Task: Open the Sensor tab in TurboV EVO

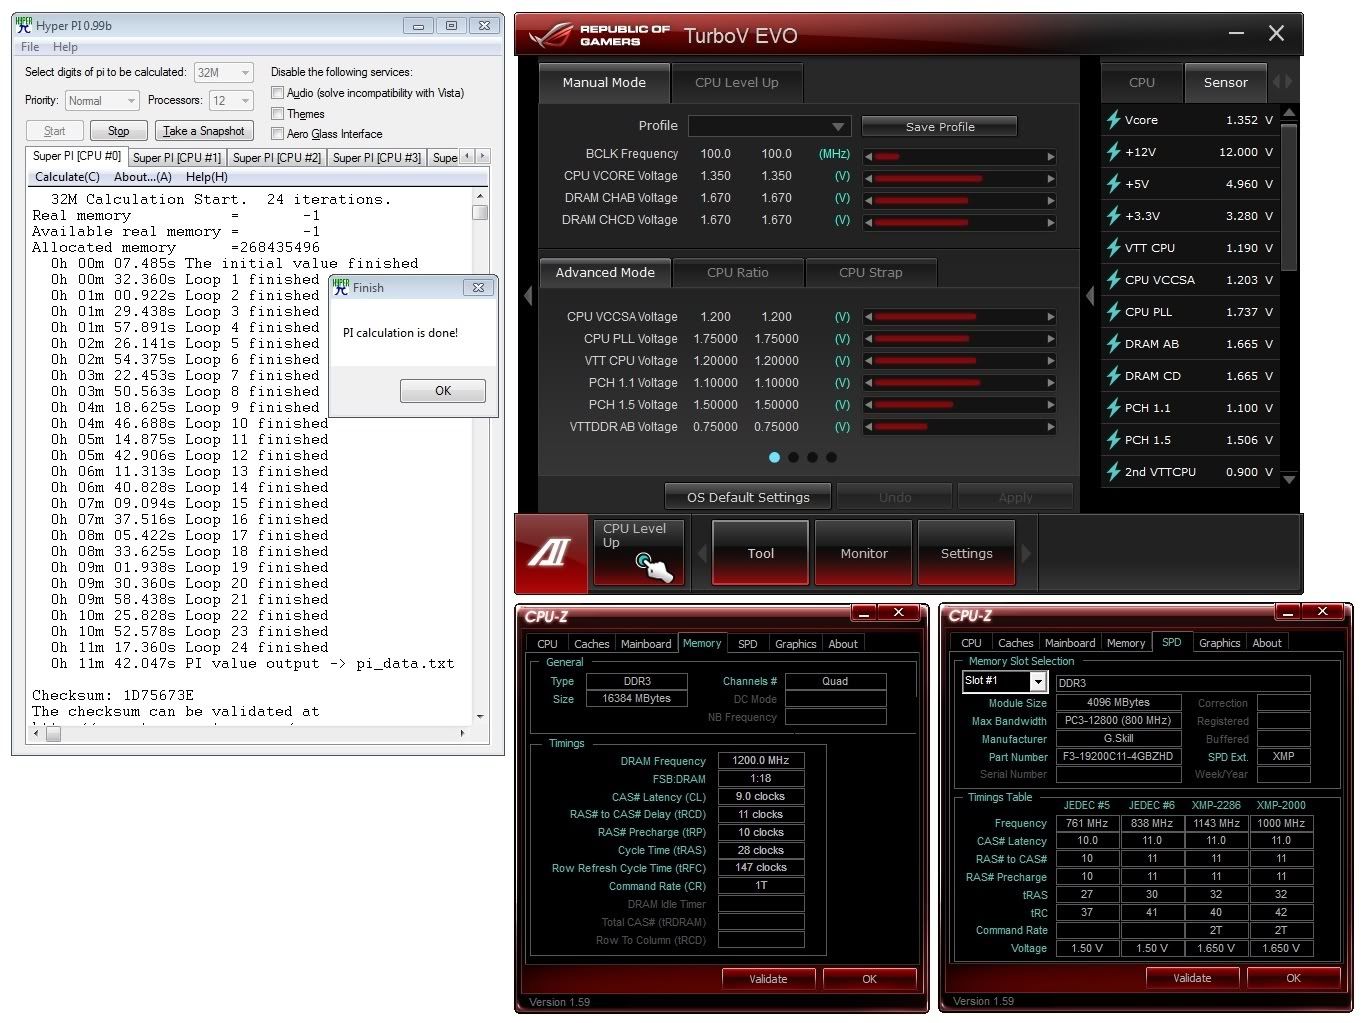Action: pyautogui.click(x=1225, y=83)
